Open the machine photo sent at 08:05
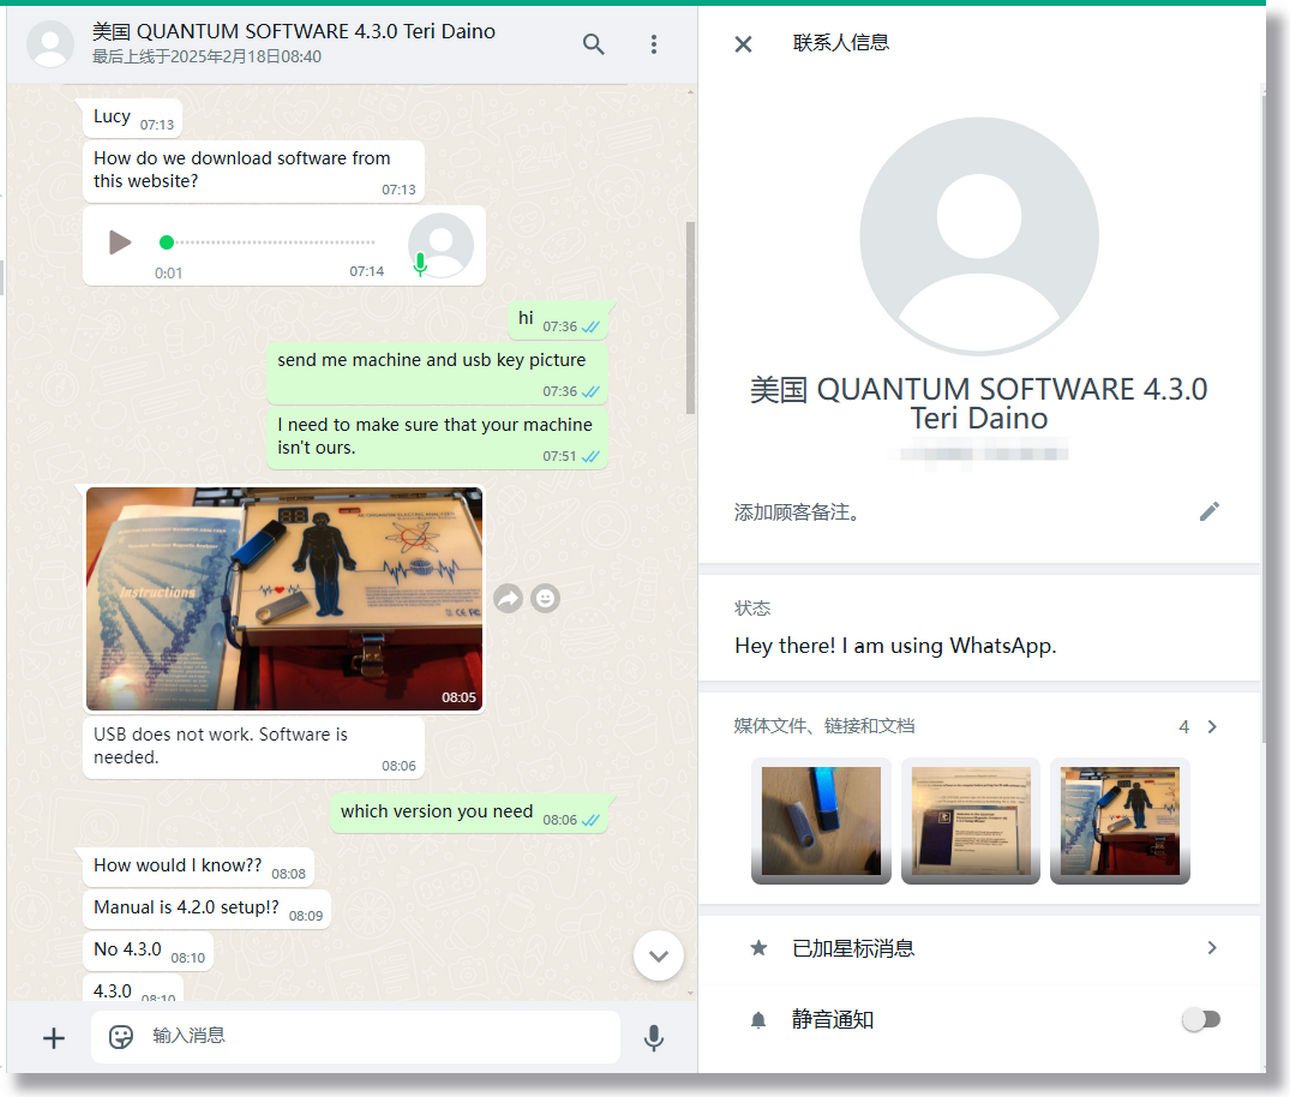The width and height of the screenshot is (1290, 1097). (284, 599)
